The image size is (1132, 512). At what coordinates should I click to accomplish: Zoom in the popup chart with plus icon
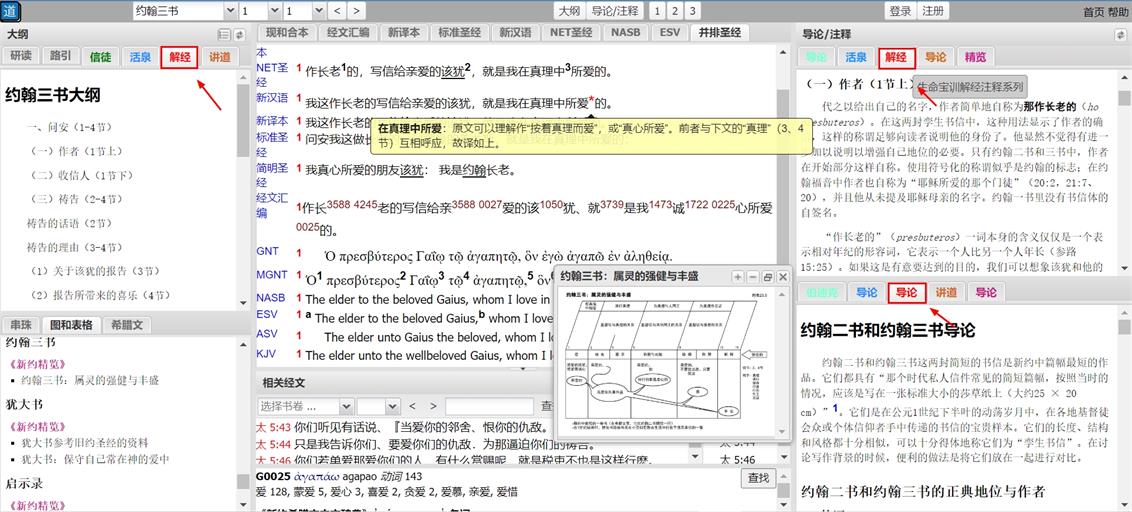tap(738, 276)
